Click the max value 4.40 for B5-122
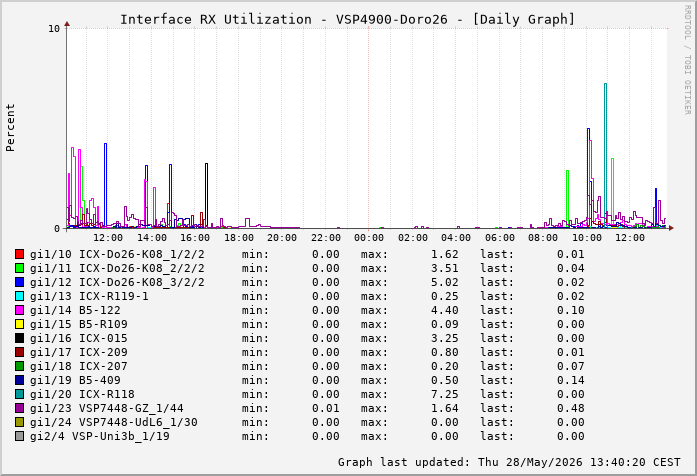 click(x=445, y=310)
